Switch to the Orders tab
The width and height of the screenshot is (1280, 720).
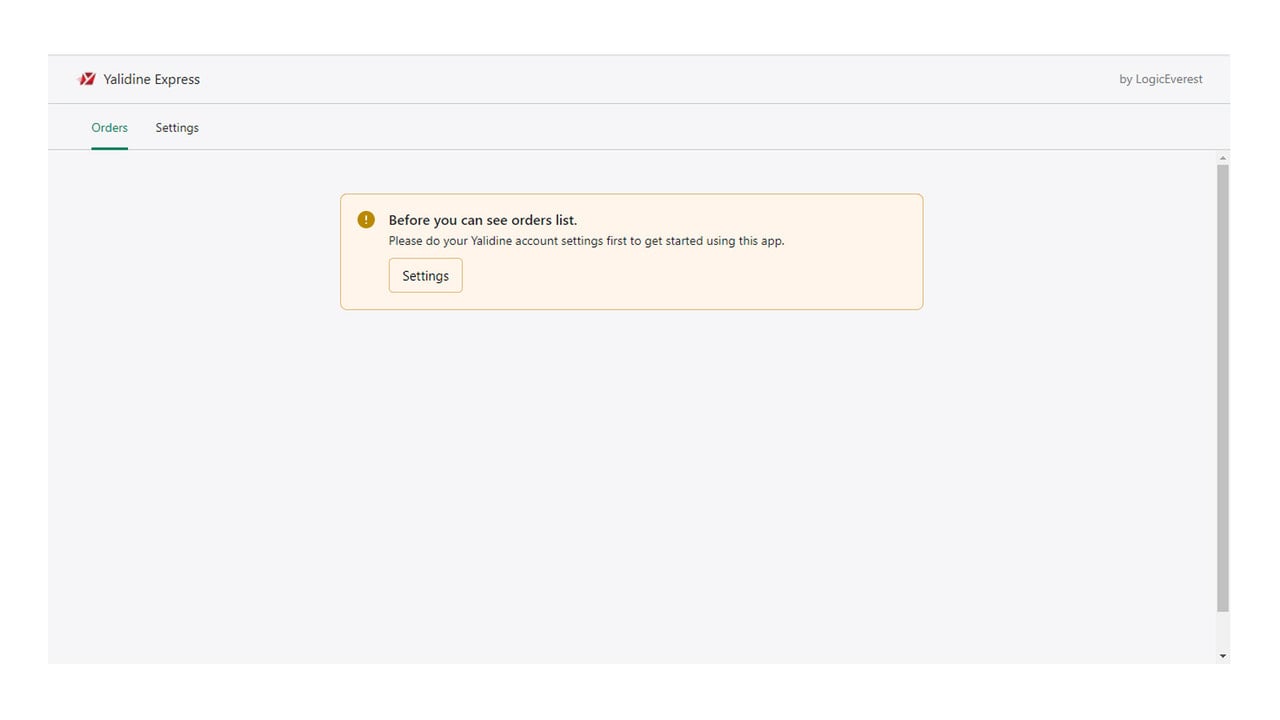tap(109, 128)
